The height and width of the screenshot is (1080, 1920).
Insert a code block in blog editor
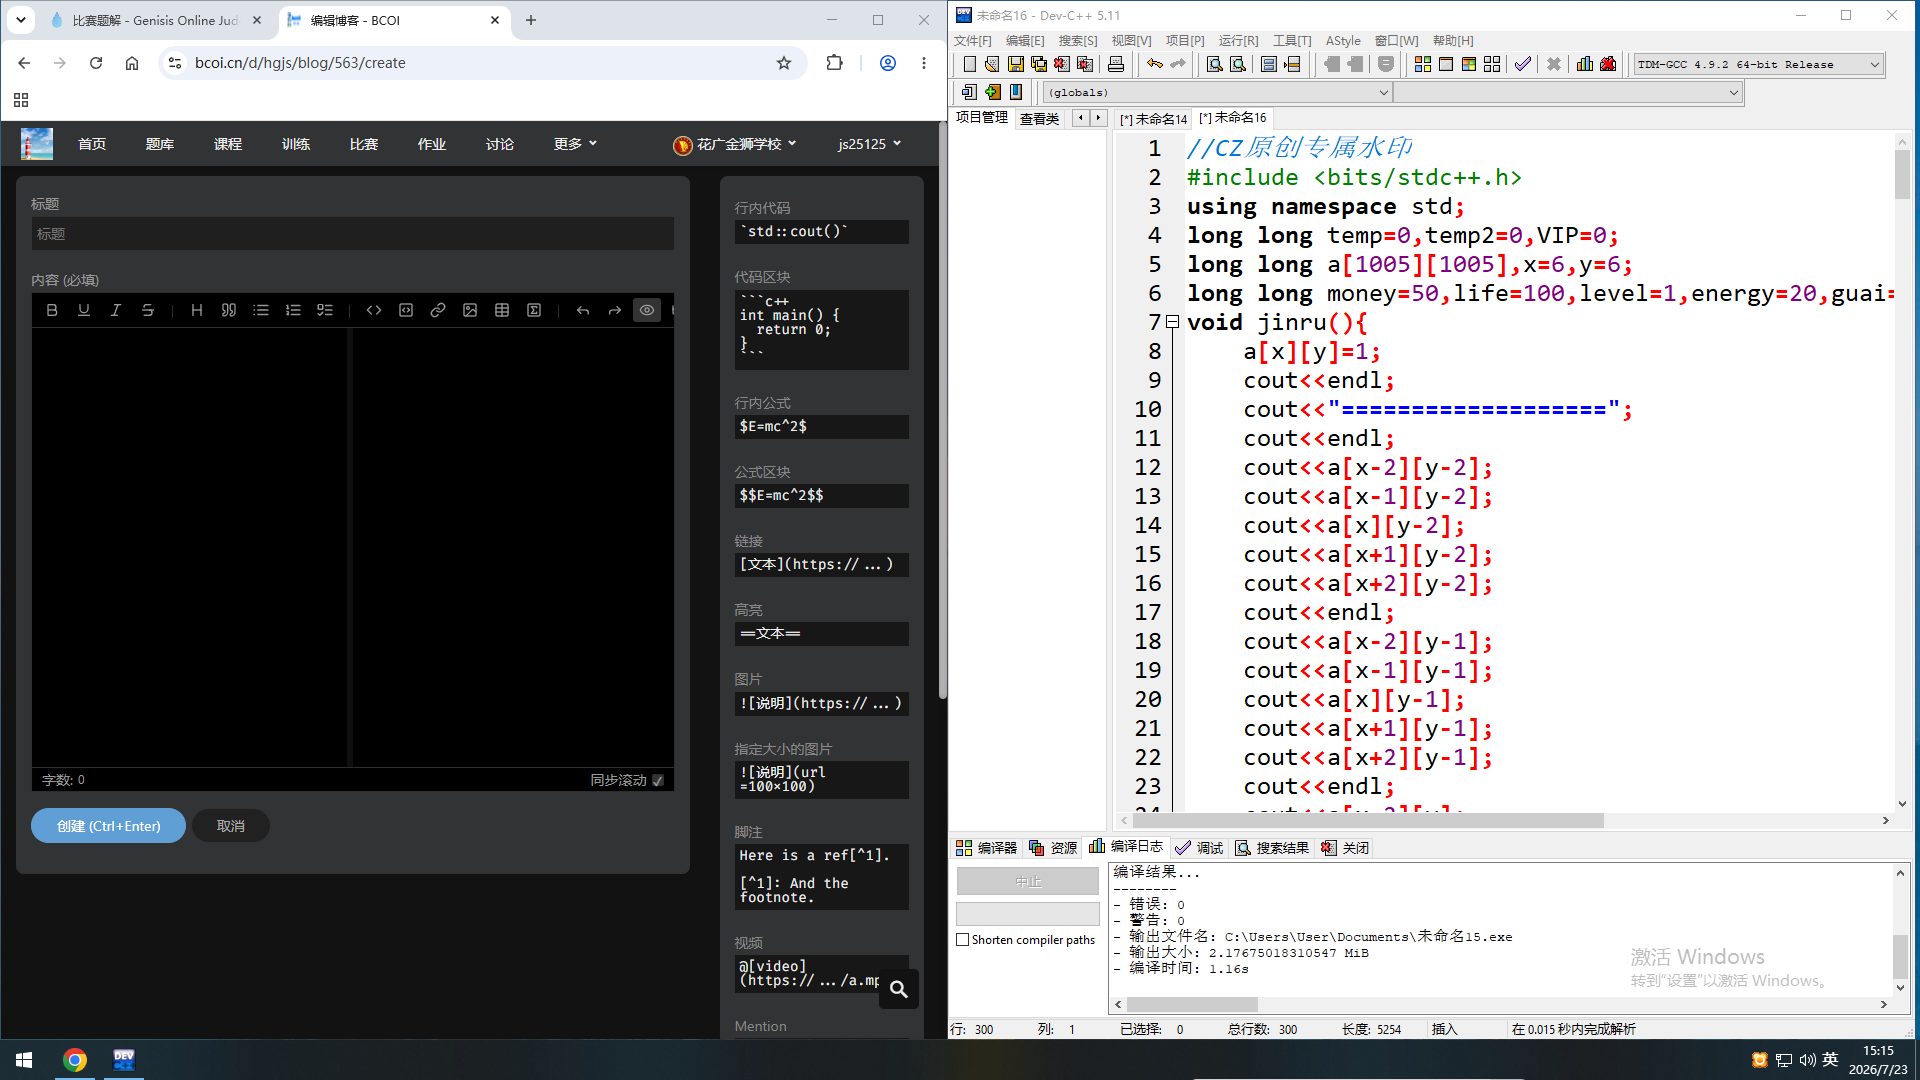coord(406,310)
